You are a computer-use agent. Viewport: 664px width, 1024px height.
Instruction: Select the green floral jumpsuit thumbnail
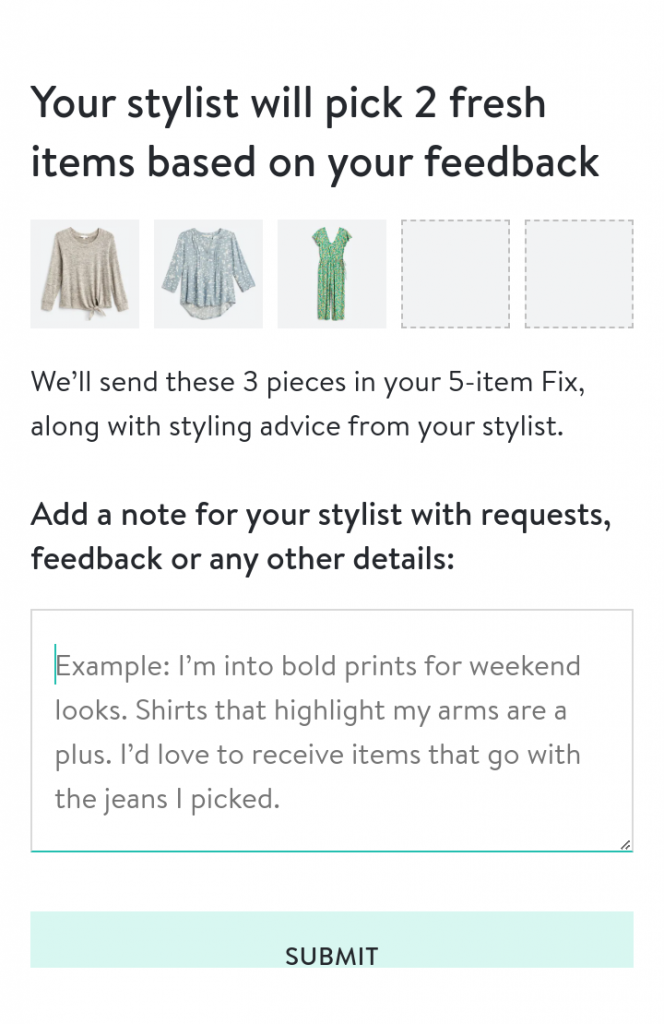pyautogui.click(x=332, y=274)
